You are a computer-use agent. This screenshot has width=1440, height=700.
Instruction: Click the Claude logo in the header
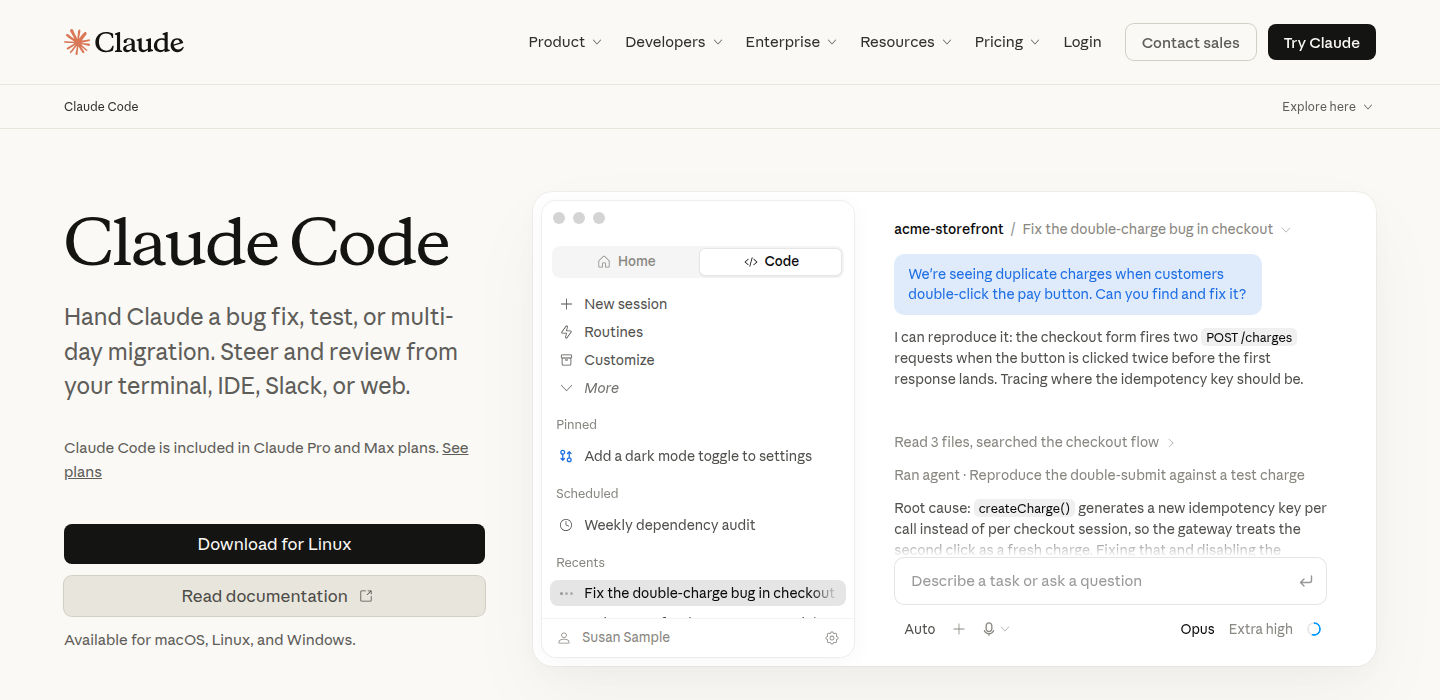click(x=124, y=42)
